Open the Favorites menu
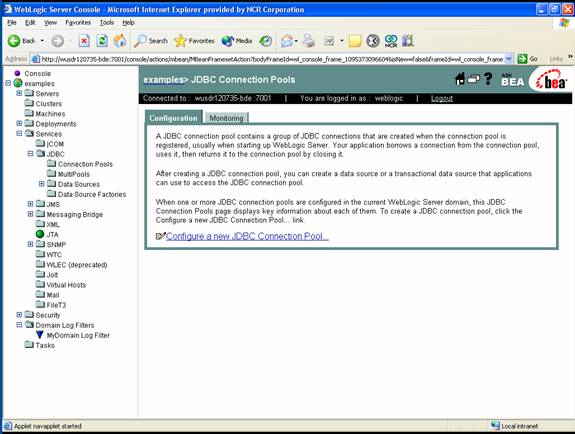The width and height of the screenshot is (575, 434). (78, 23)
